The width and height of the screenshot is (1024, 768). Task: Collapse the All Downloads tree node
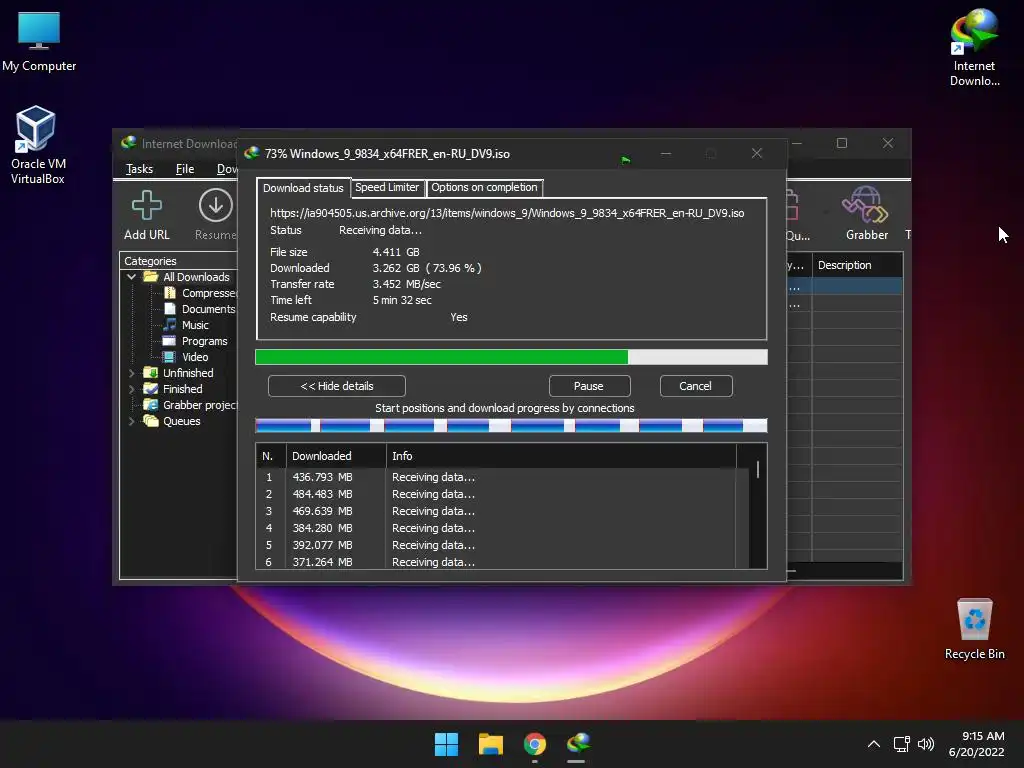[x=131, y=277]
